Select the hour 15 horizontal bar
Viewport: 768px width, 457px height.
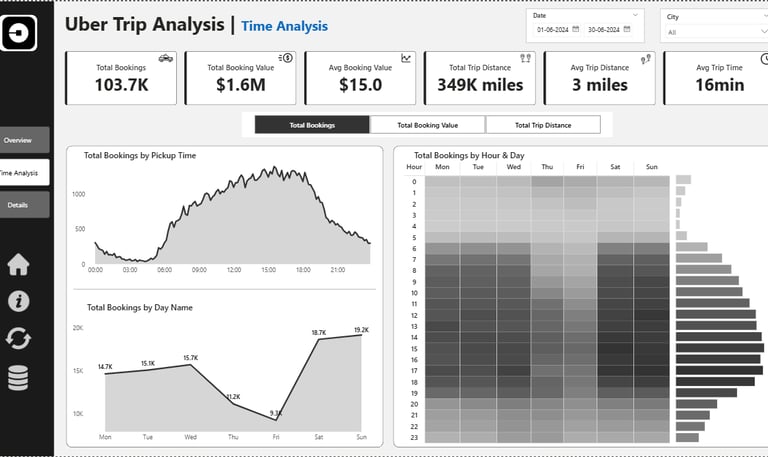[x=720, y=348]
